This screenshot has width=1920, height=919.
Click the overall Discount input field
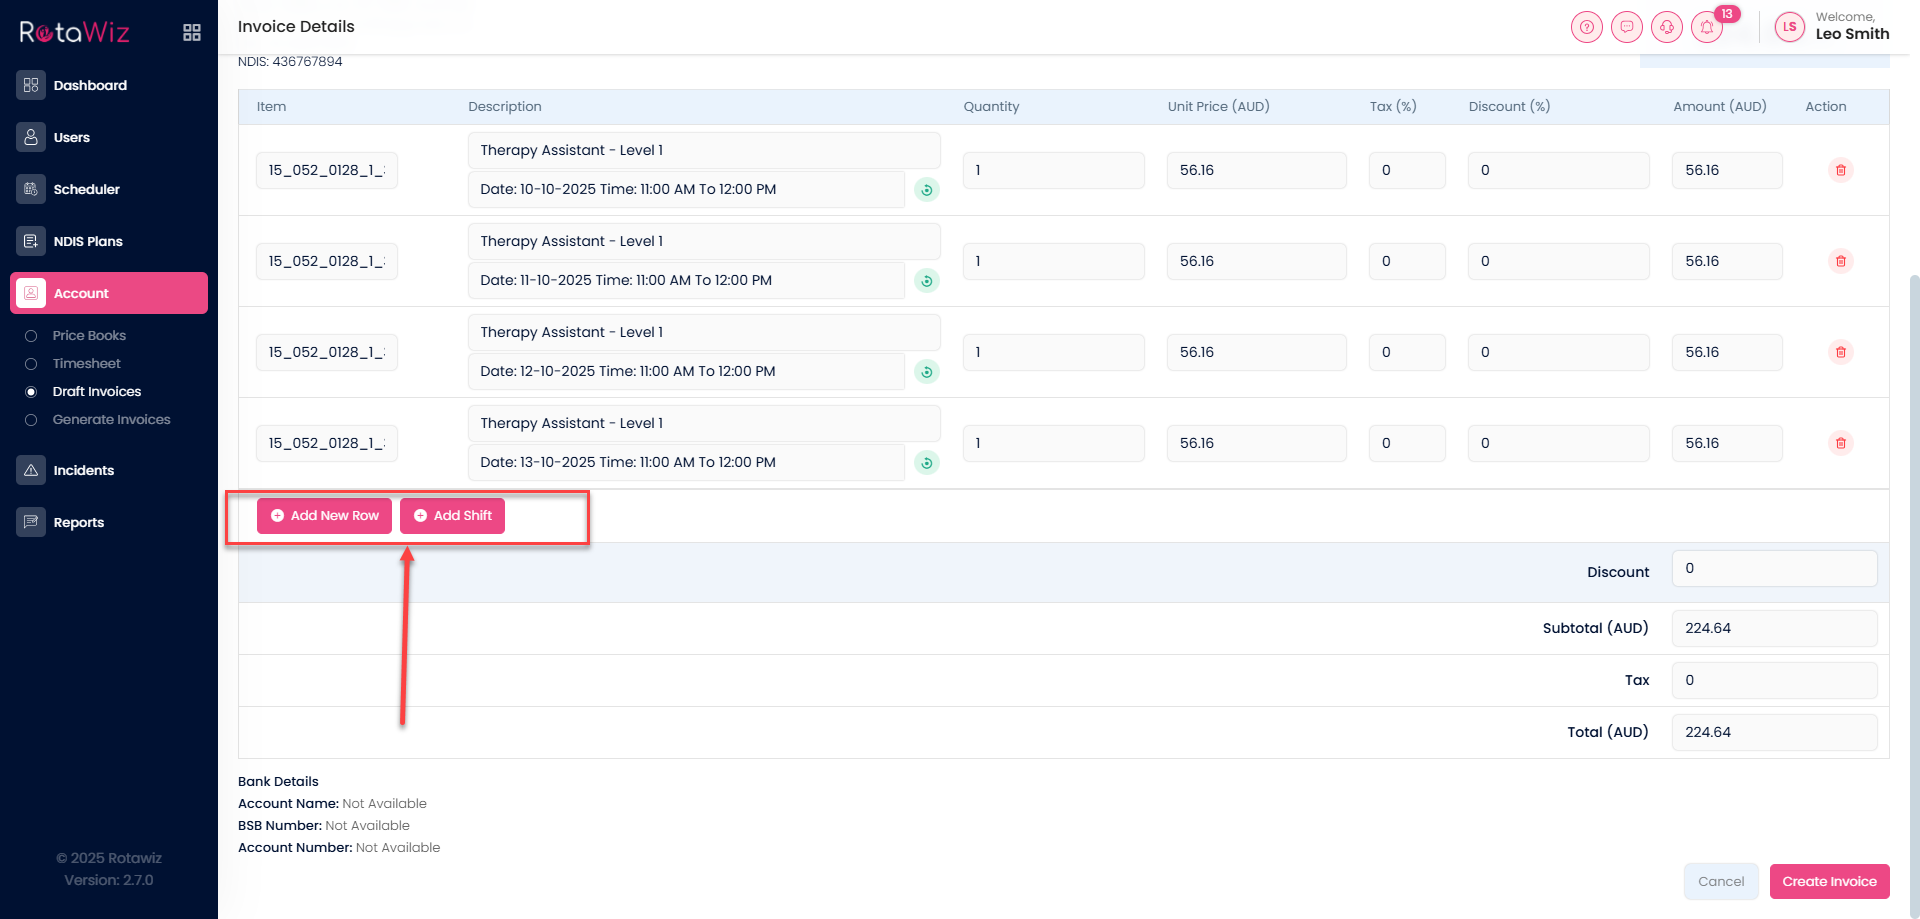(1773, 569)
